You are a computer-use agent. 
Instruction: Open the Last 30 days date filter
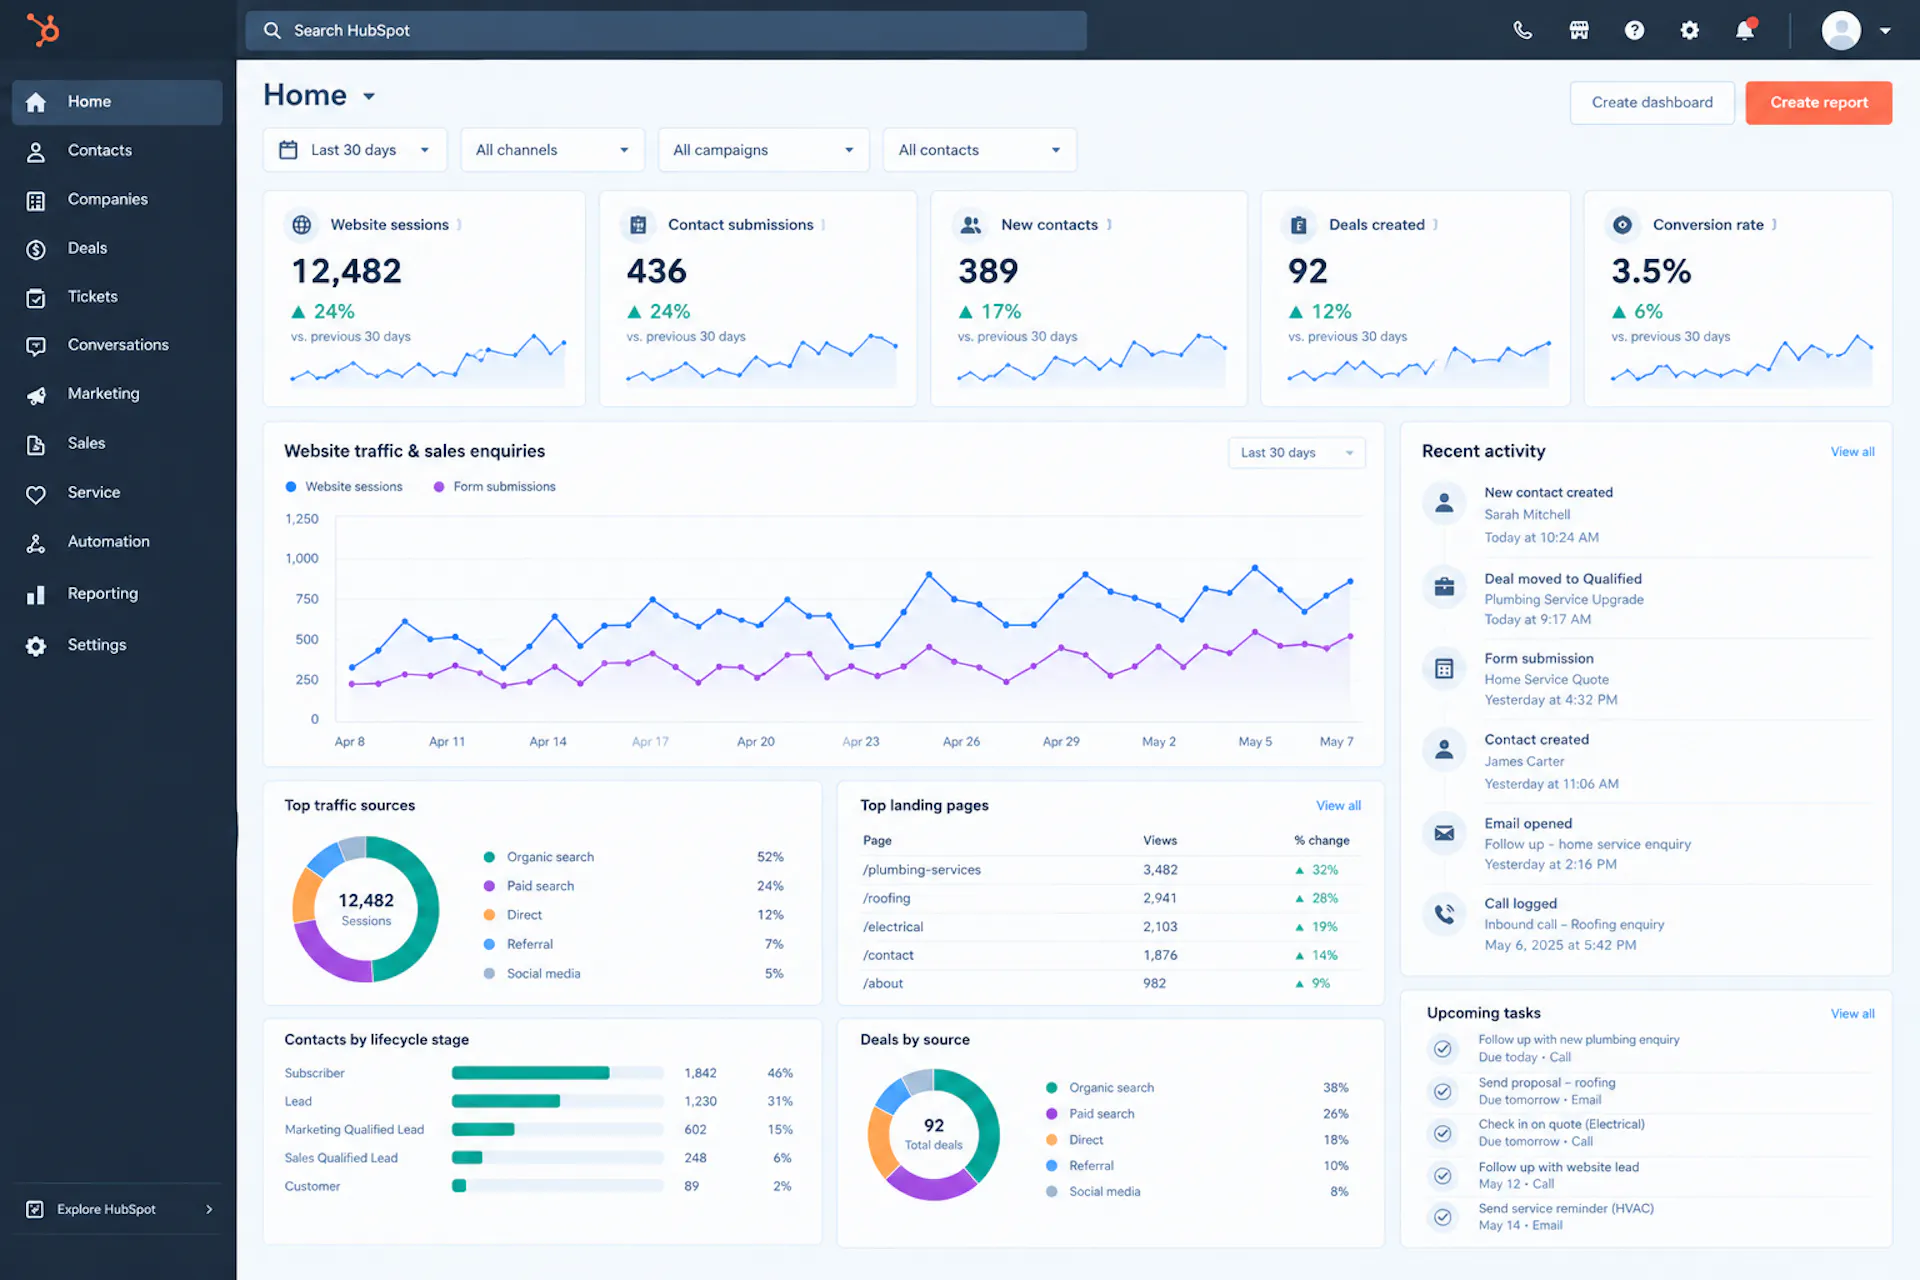point(355,150)
